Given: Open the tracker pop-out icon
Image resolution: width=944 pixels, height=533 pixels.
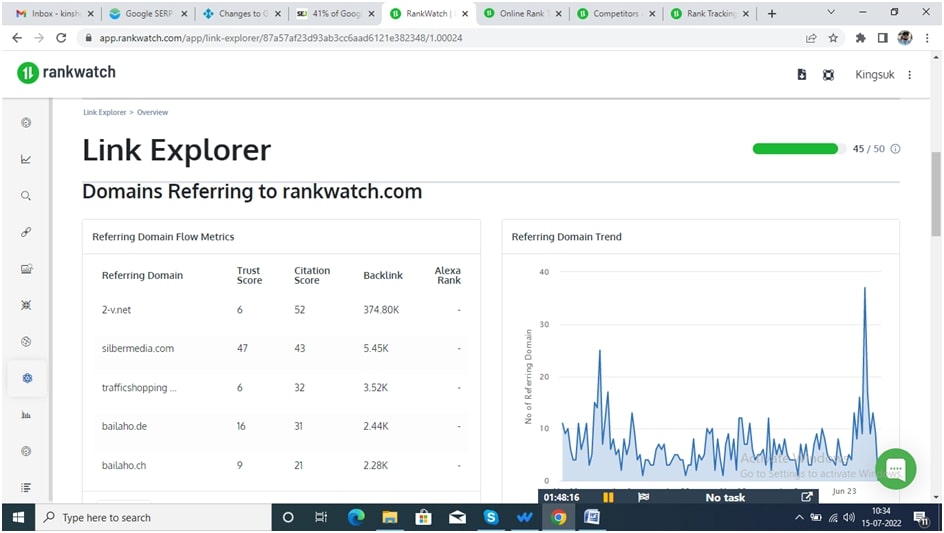Looking at the screenshot, I should (807, 497).
